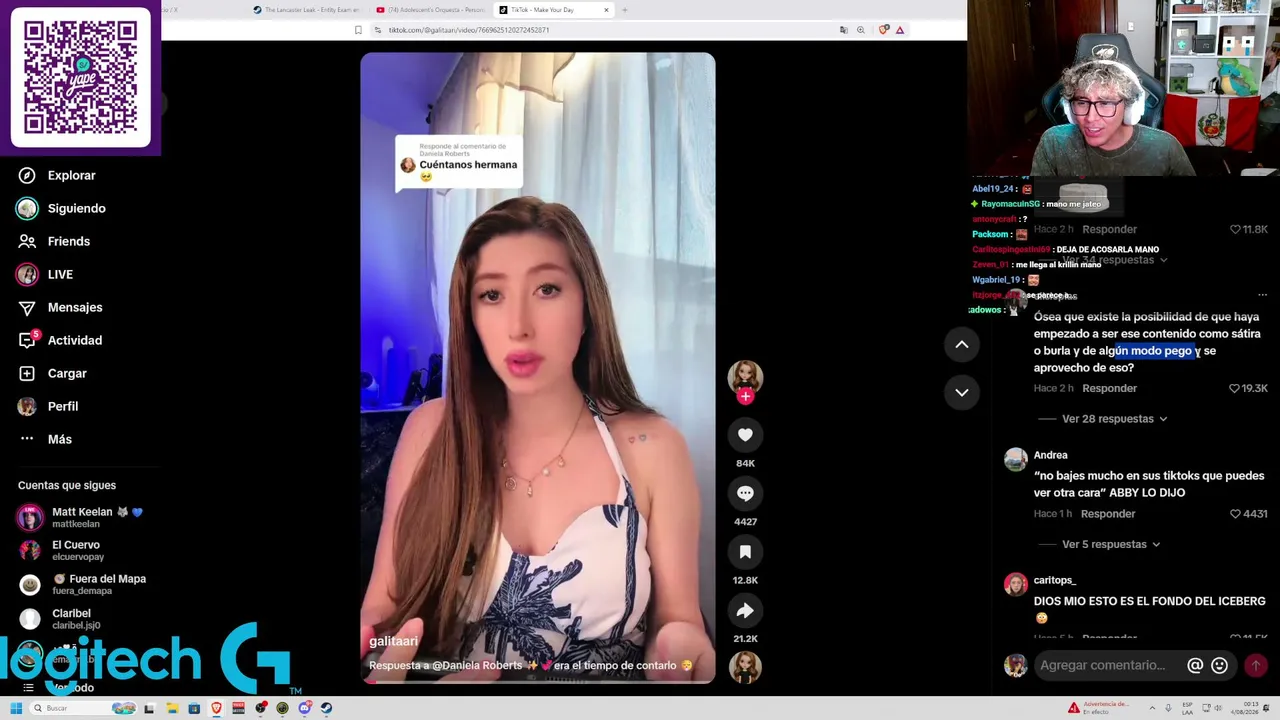Reply to the comment about sátira

(x=1109, y=388)
